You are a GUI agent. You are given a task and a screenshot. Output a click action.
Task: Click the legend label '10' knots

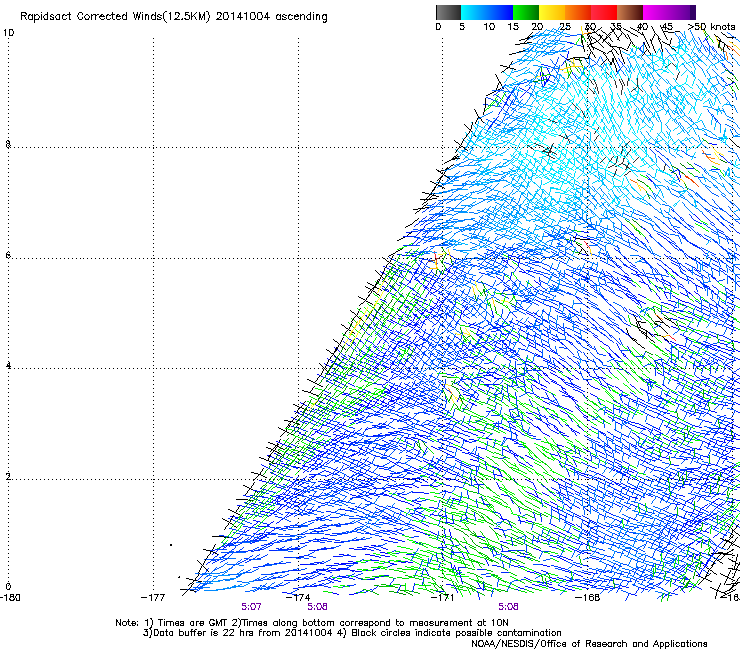[489, 27]
